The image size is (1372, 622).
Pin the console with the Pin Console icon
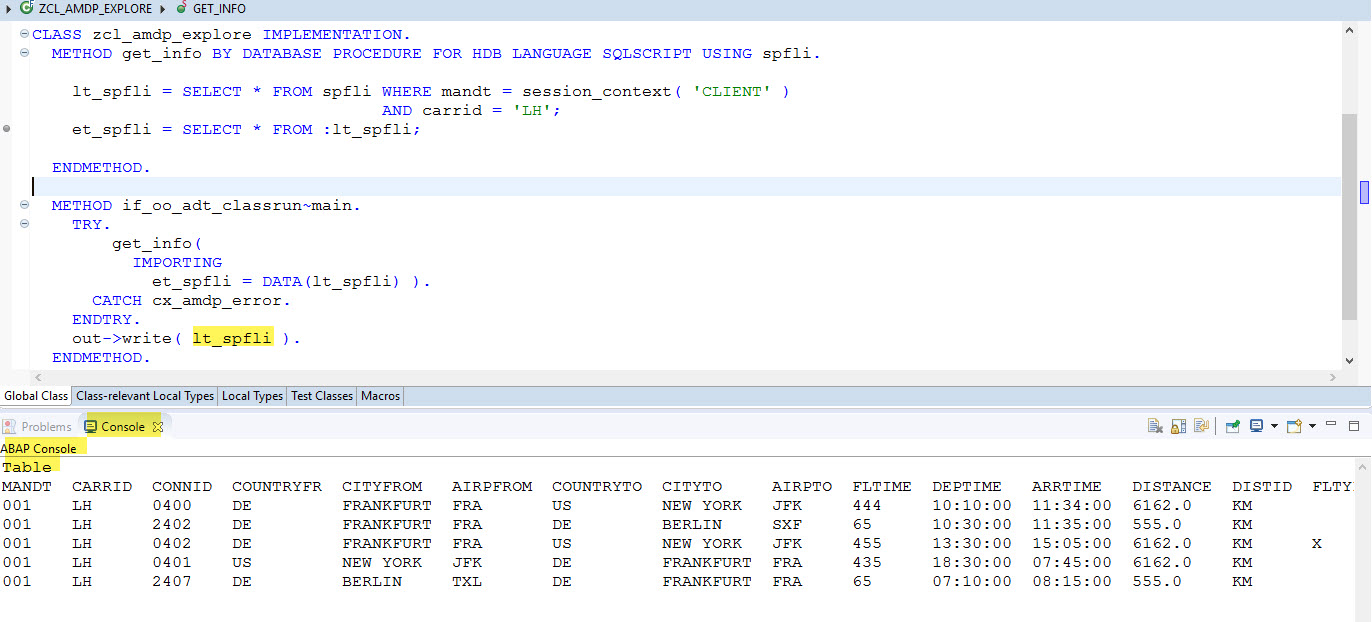(x=1233, y=426)
